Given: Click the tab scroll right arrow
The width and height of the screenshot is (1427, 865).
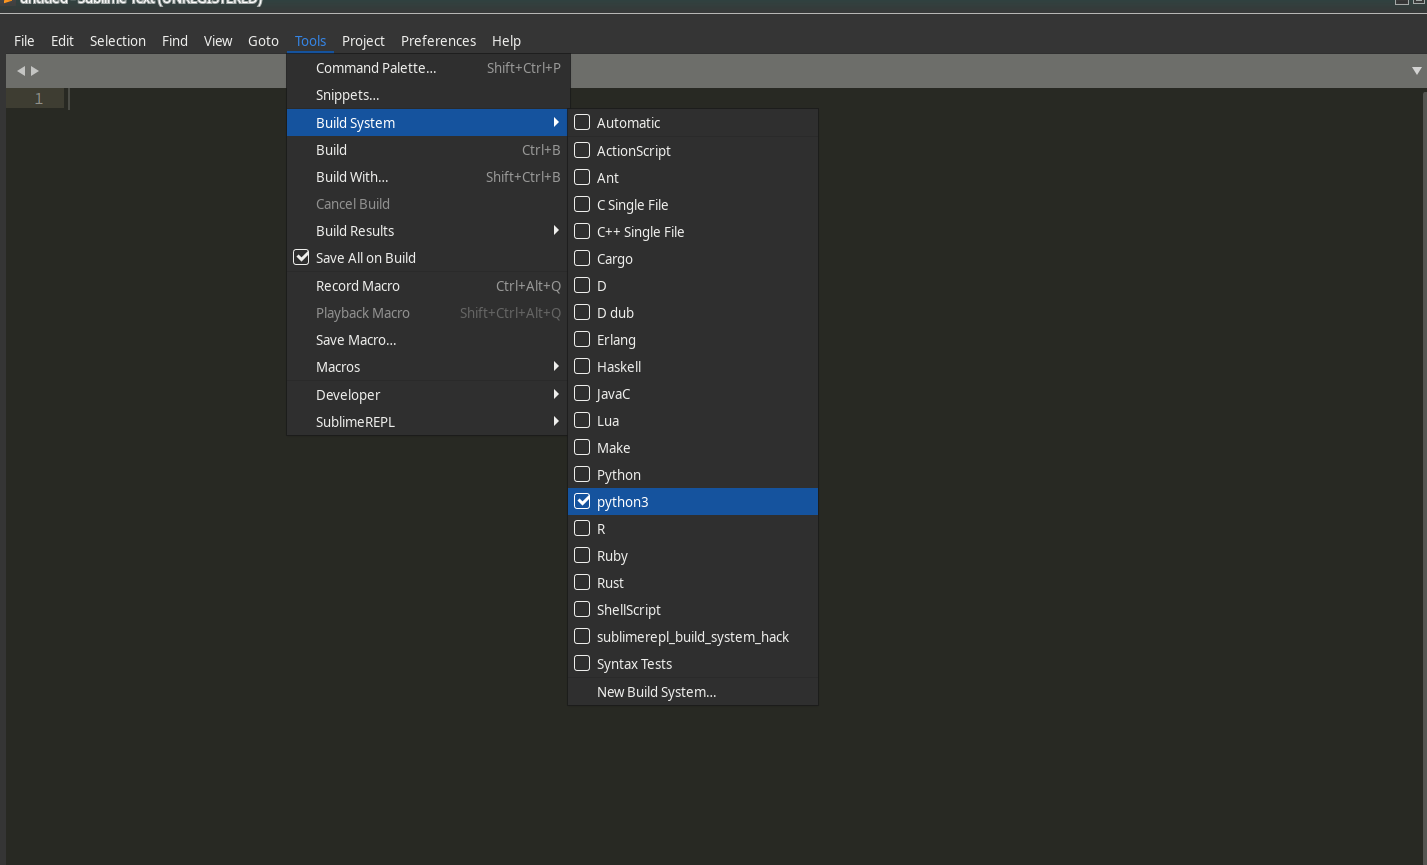Looking at the screenshot, I should point(35,71).
